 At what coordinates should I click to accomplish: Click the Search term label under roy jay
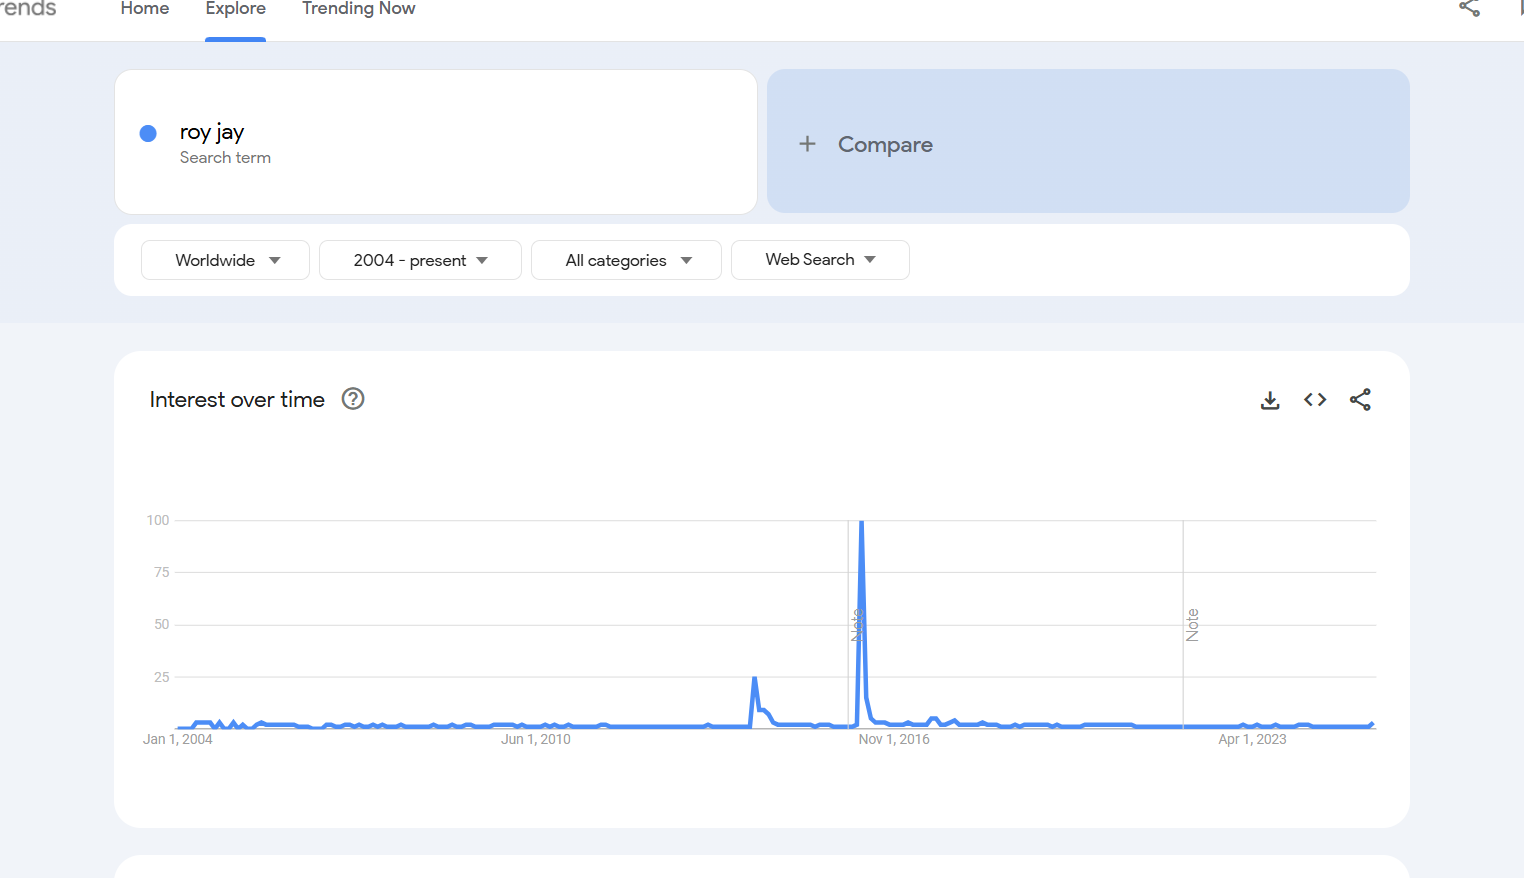coord(225,157)
